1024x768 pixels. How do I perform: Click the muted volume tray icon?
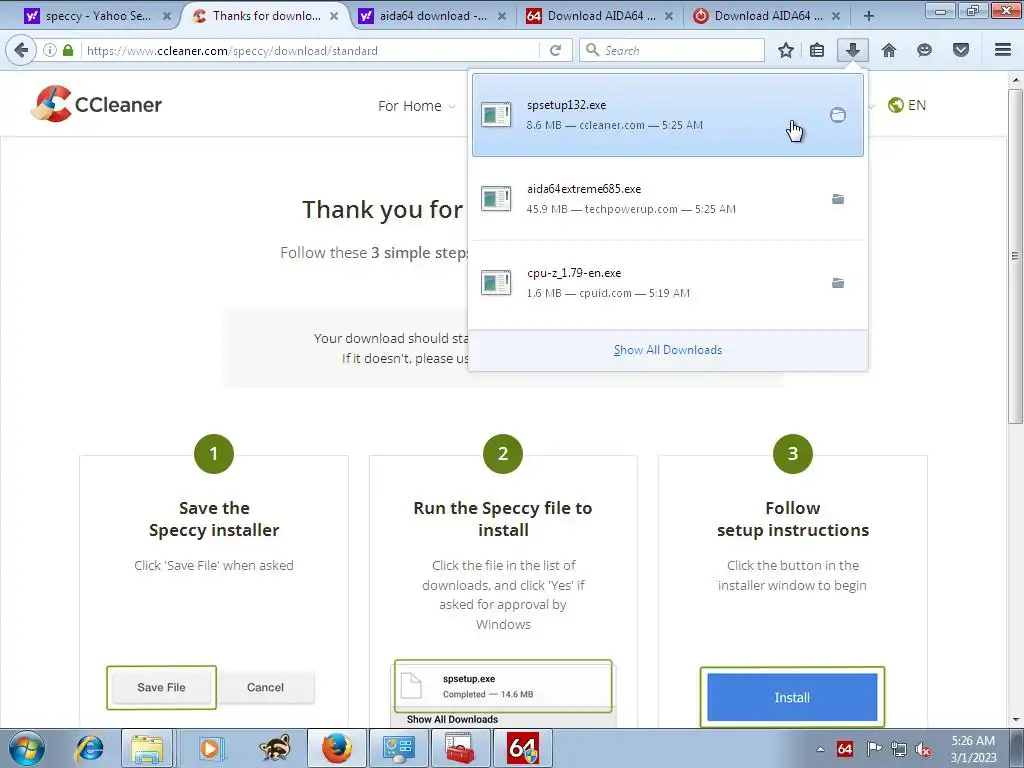923,749
